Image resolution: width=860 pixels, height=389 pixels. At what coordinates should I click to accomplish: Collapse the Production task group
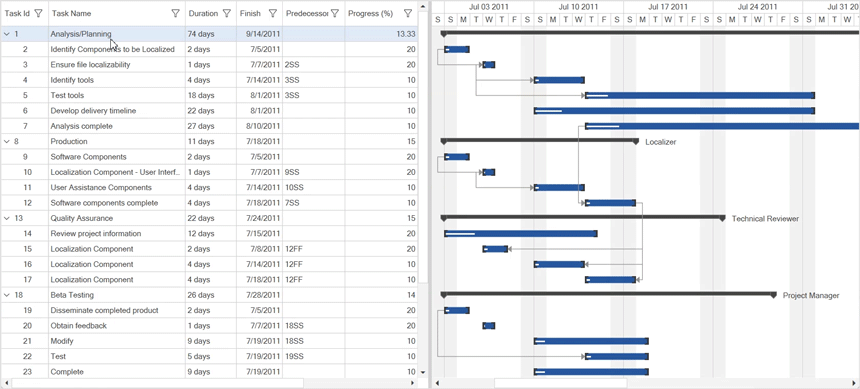click(x=7, y=142)
